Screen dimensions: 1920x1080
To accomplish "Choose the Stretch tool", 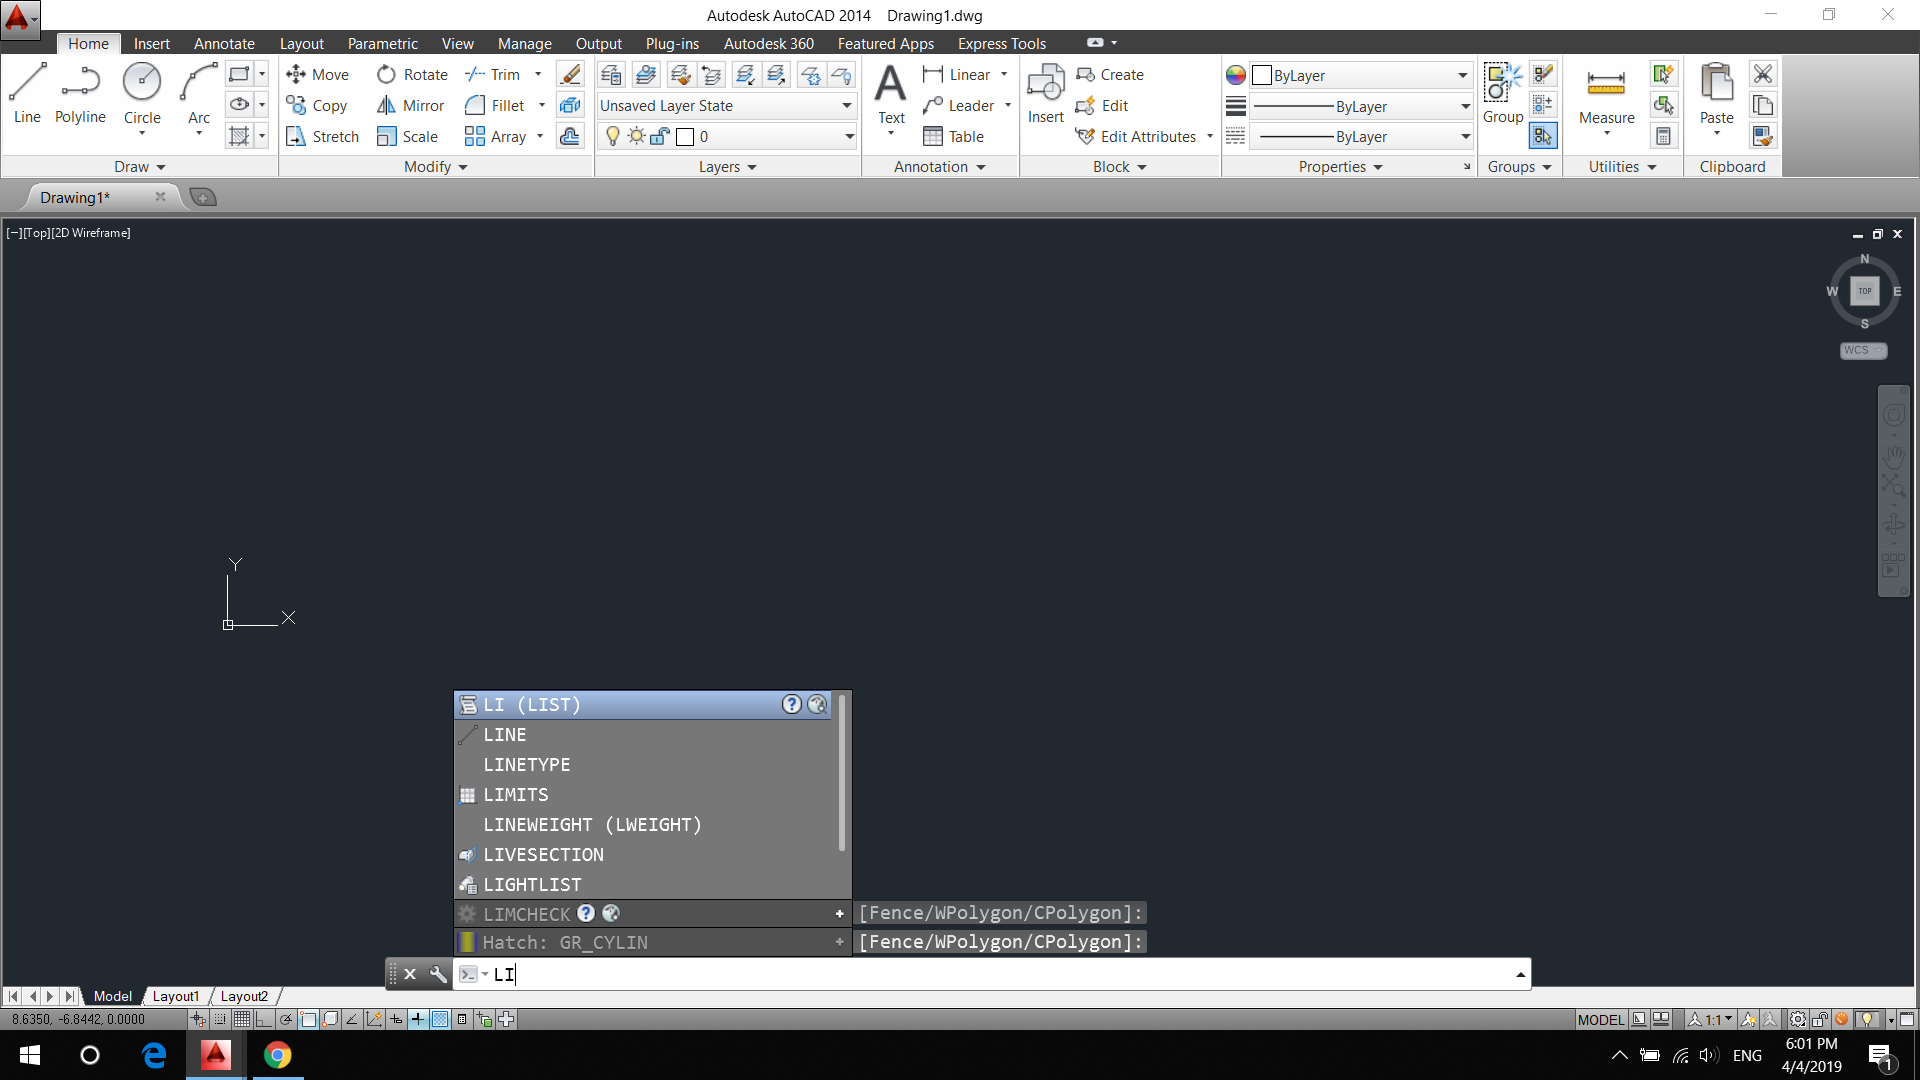I will pyautogui.click(x=322, y=137).
